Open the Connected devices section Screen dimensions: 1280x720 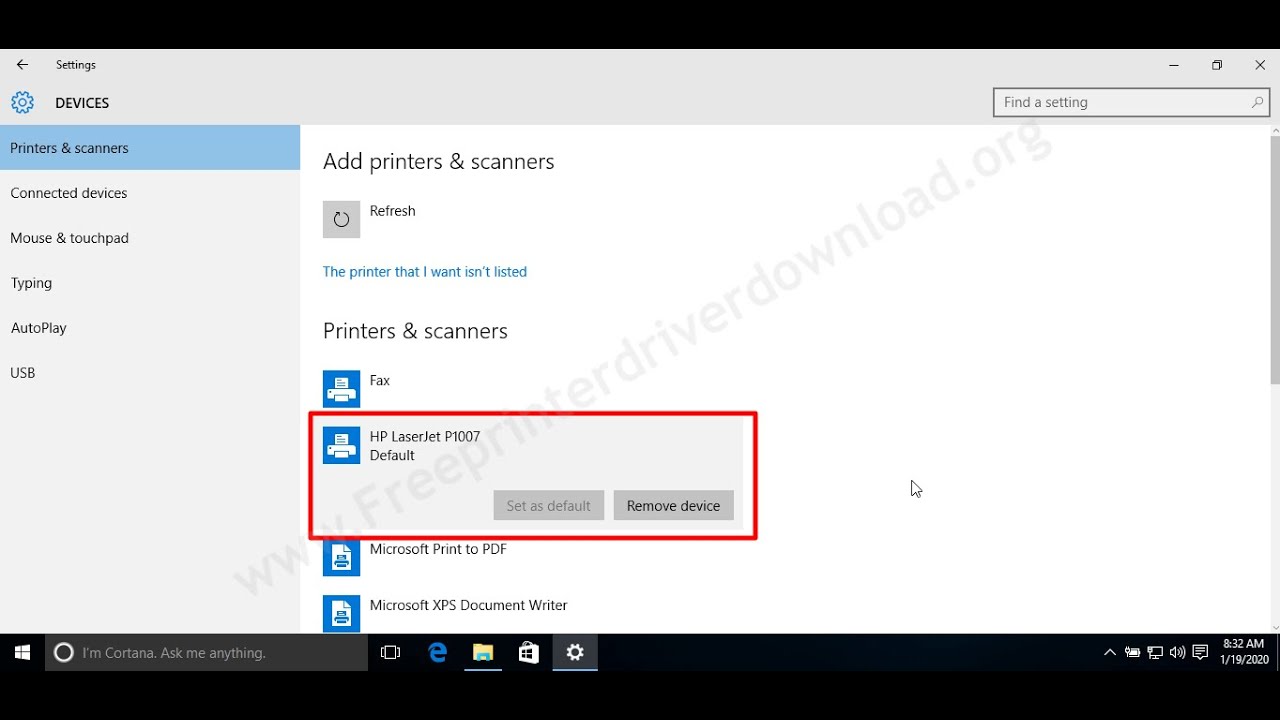click(x=150, y=193)
